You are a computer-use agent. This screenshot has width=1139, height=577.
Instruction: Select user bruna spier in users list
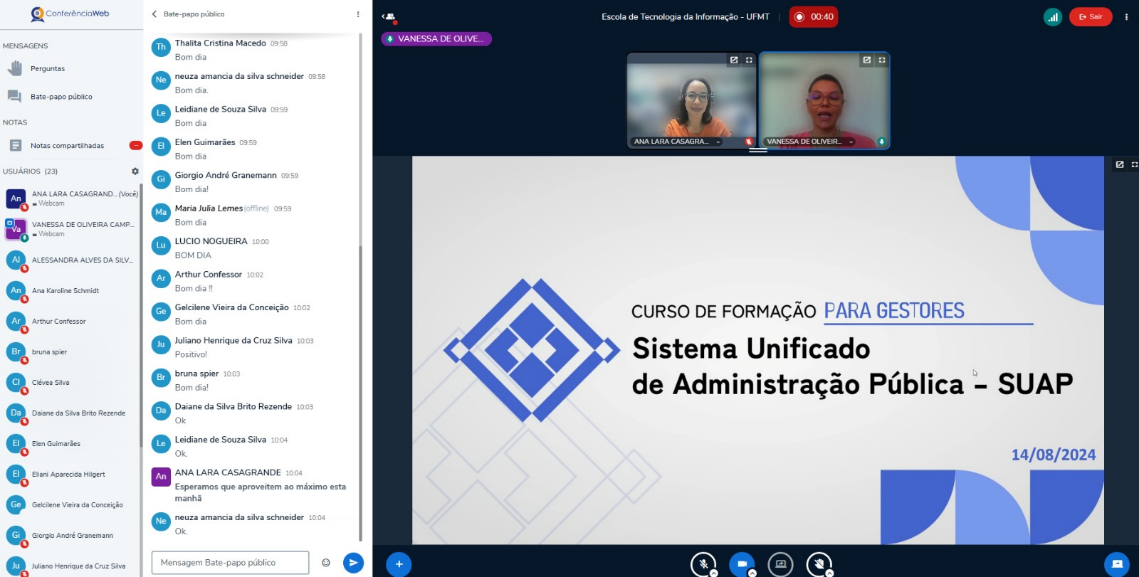(70, 352)
